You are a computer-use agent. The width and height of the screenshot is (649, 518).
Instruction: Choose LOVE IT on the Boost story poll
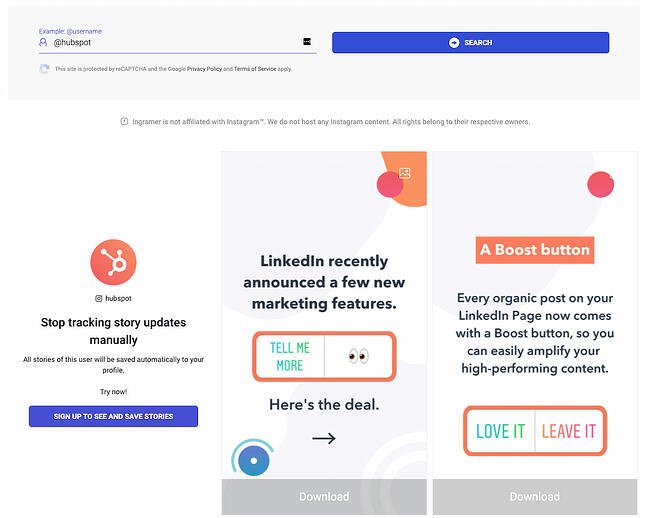click(x=500, y=431)
